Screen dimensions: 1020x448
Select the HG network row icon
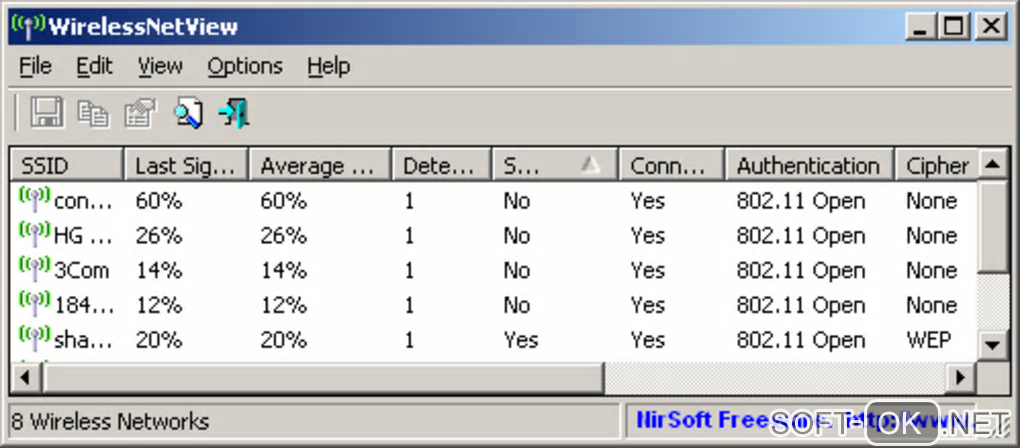34,235
